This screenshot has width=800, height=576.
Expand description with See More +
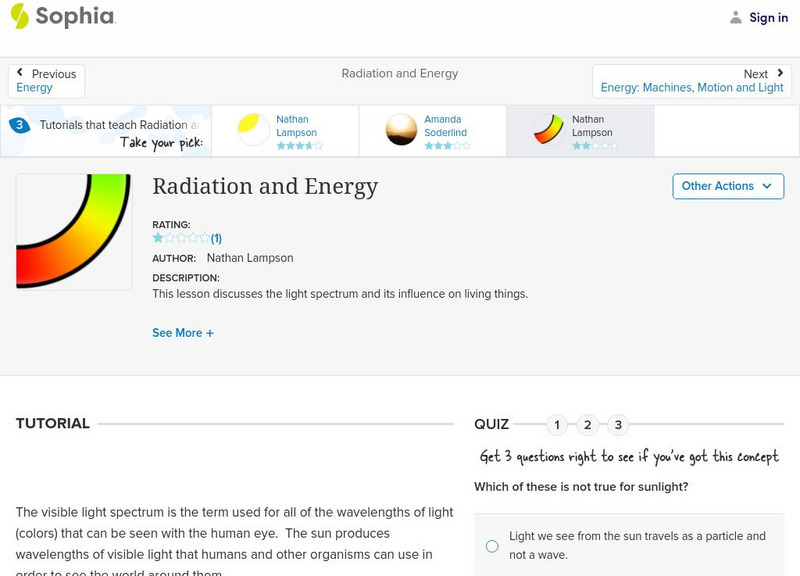pos(183,333)
